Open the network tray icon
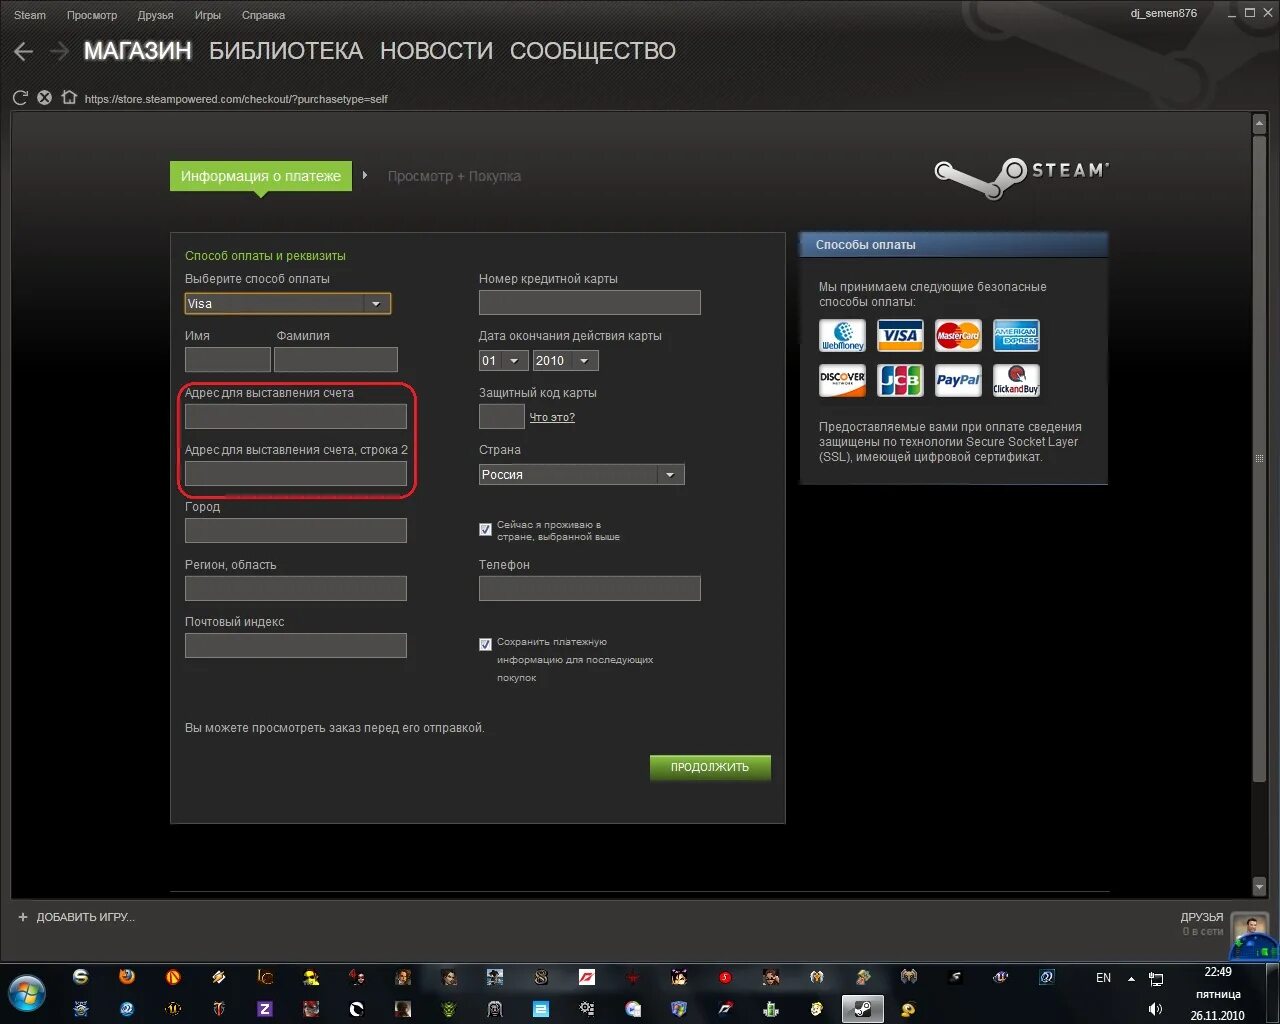This screenshot has height=1024, width=1280. [1156, 979]
